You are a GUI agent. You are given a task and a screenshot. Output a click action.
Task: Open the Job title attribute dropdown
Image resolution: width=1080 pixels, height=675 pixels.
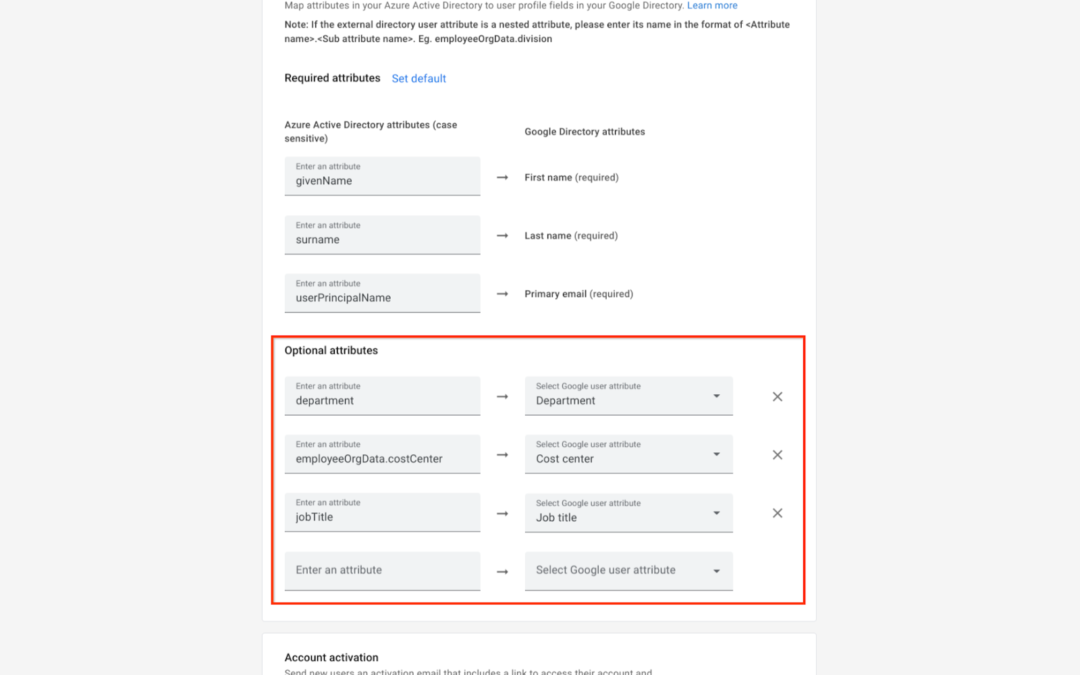(x=628, y=512)
